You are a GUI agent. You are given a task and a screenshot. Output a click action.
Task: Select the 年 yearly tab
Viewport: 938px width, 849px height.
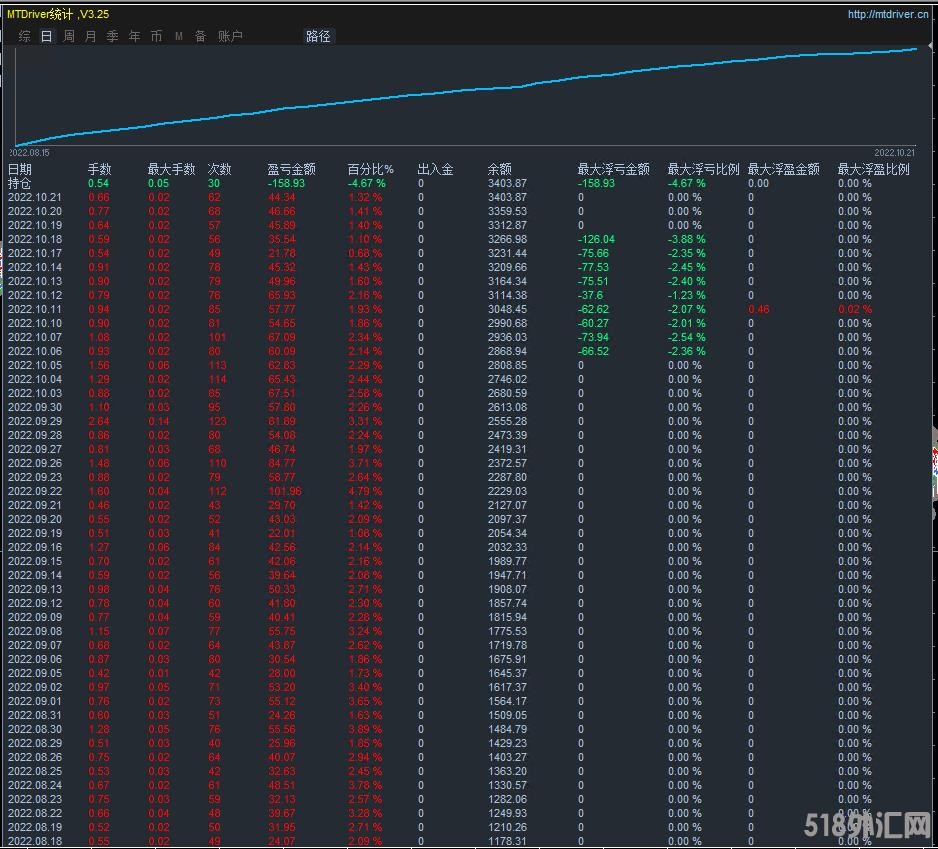tap(135, 36)
